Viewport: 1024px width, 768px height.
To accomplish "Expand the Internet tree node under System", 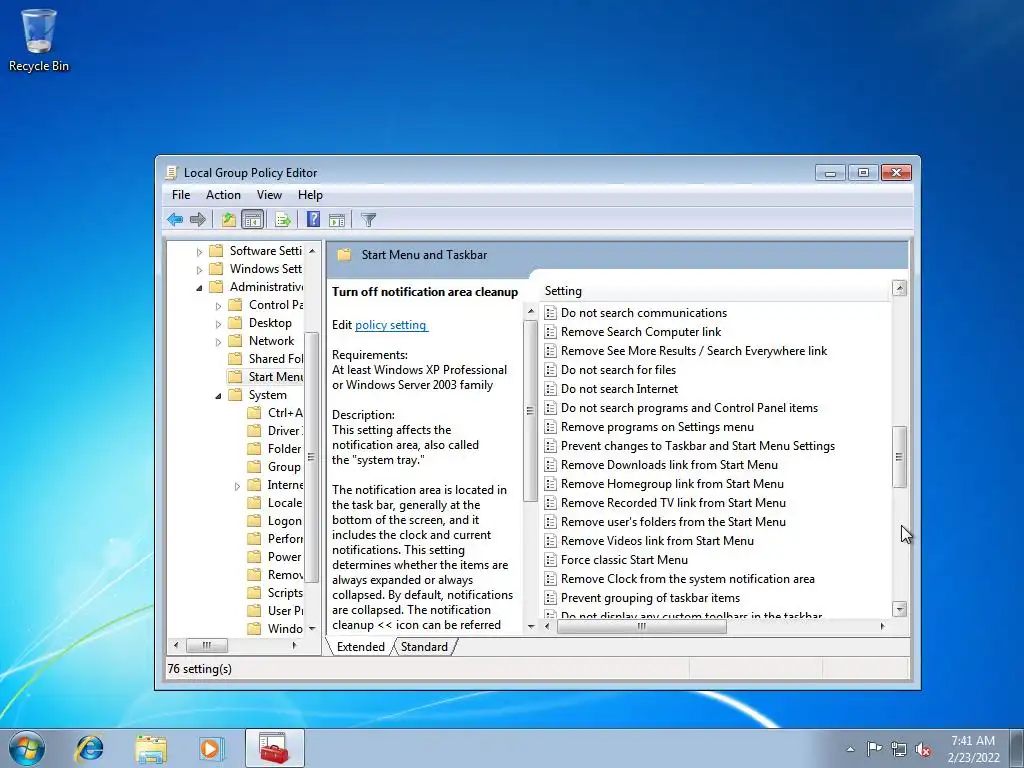I will point(237,486).
